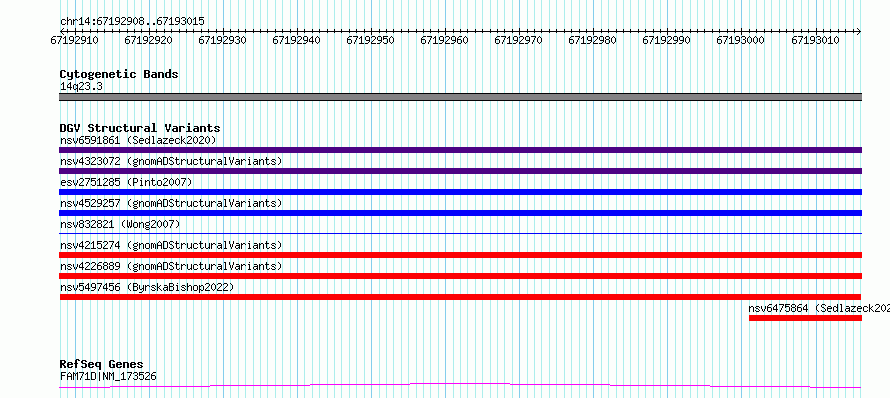Viewport: 890px width, 398px height.
Task: Open variant nsv832821 (Wong2007) label
Action: (x=120, y=224)
